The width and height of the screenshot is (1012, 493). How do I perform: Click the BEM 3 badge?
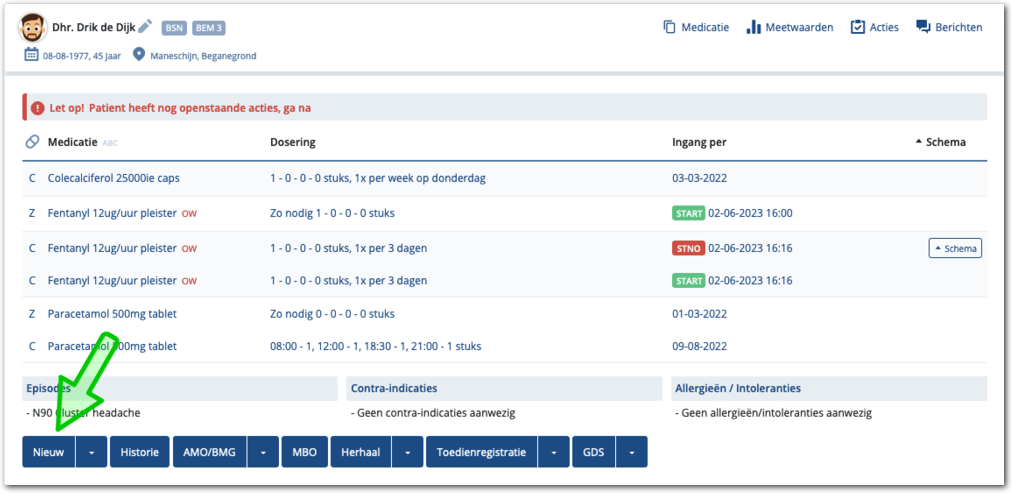tap(208, 28)
